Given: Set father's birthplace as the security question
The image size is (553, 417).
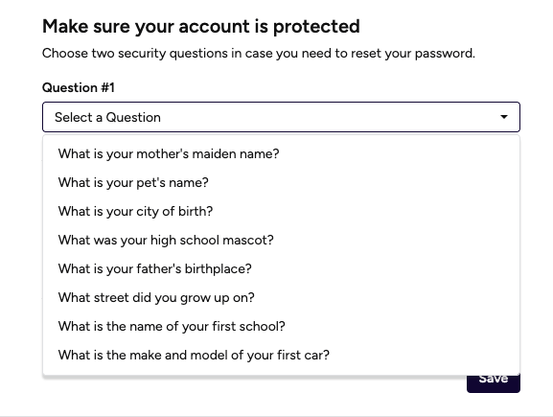Looking at the screenshot, I should click(281, 269).
